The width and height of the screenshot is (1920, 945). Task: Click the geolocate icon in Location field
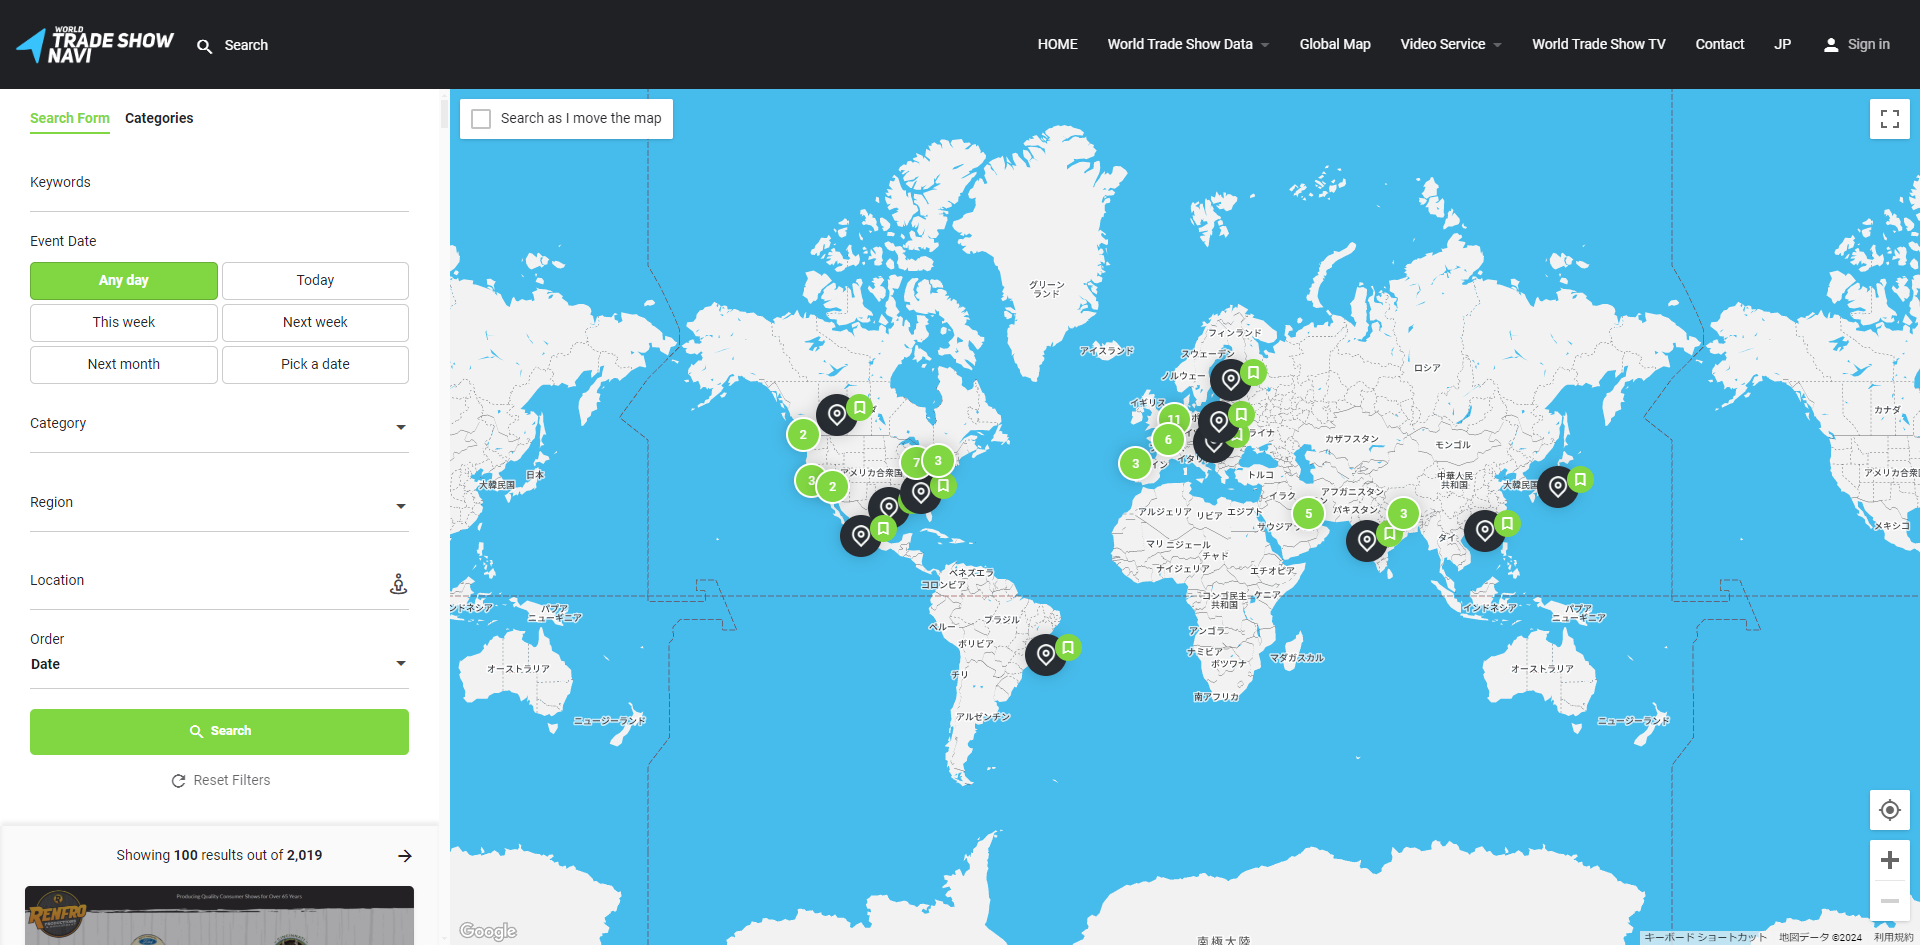[398, 584]
